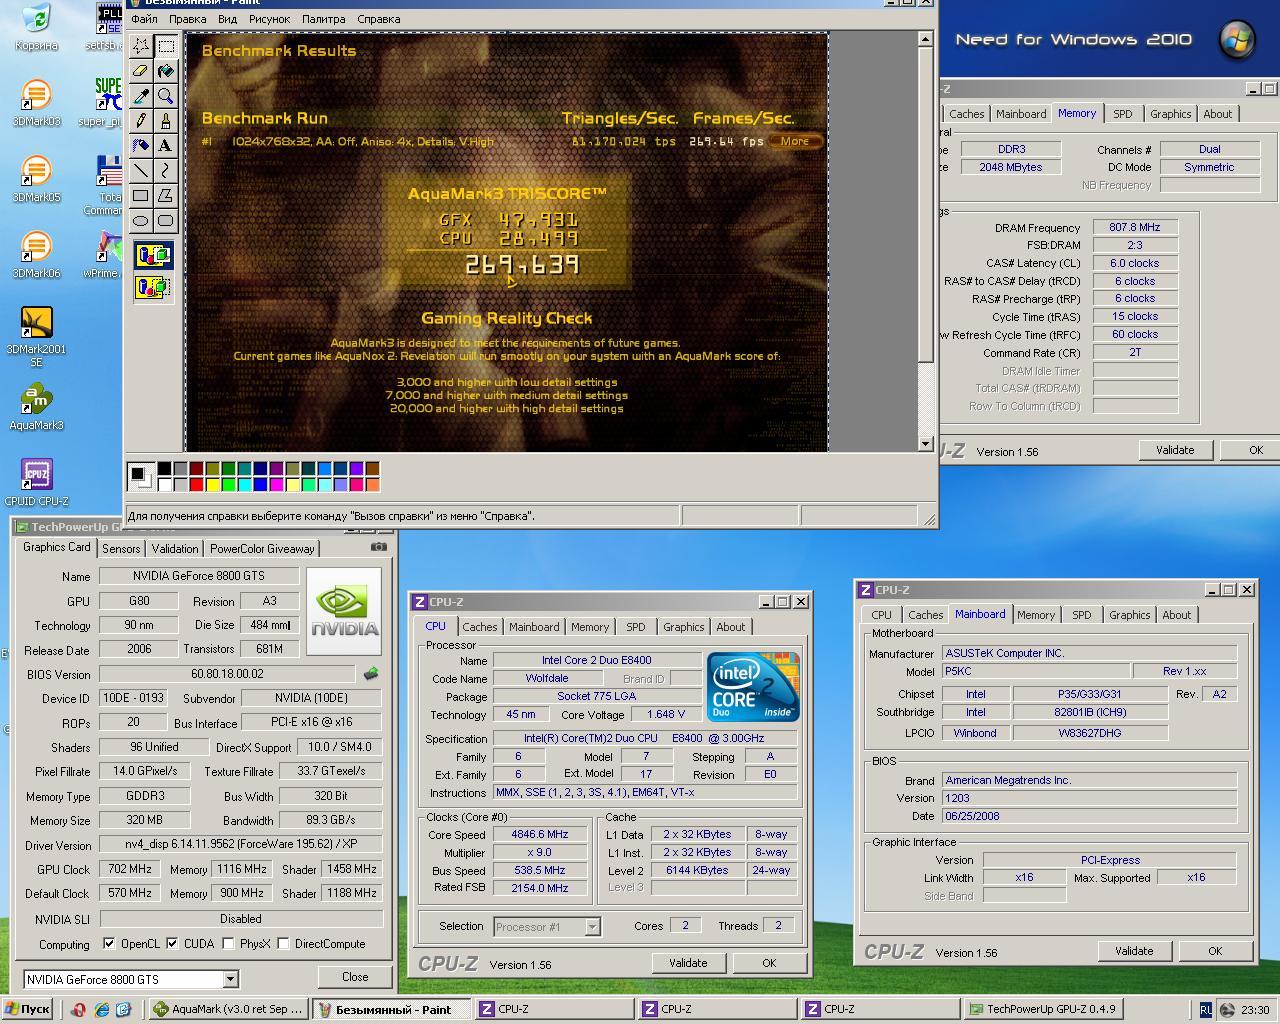Open the Правка menu in Paint

point(188,19)
